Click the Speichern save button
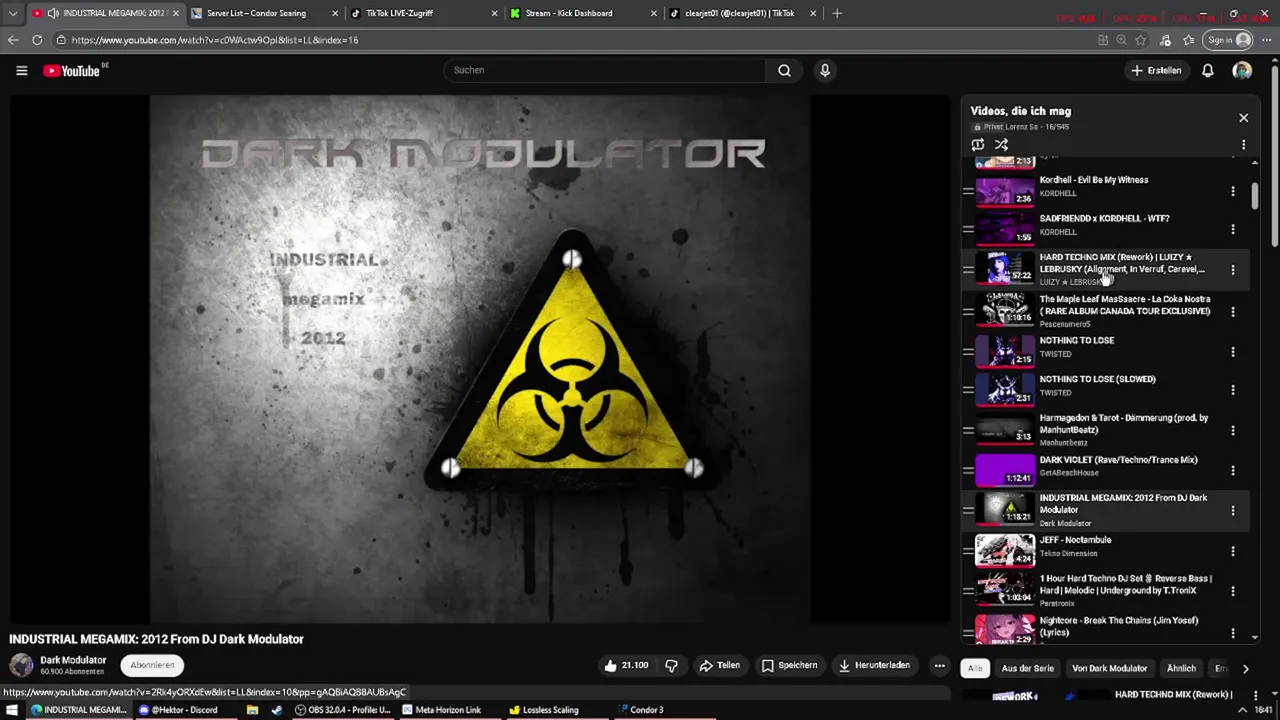The image size is (1280, 720). (x=789, y=665)
